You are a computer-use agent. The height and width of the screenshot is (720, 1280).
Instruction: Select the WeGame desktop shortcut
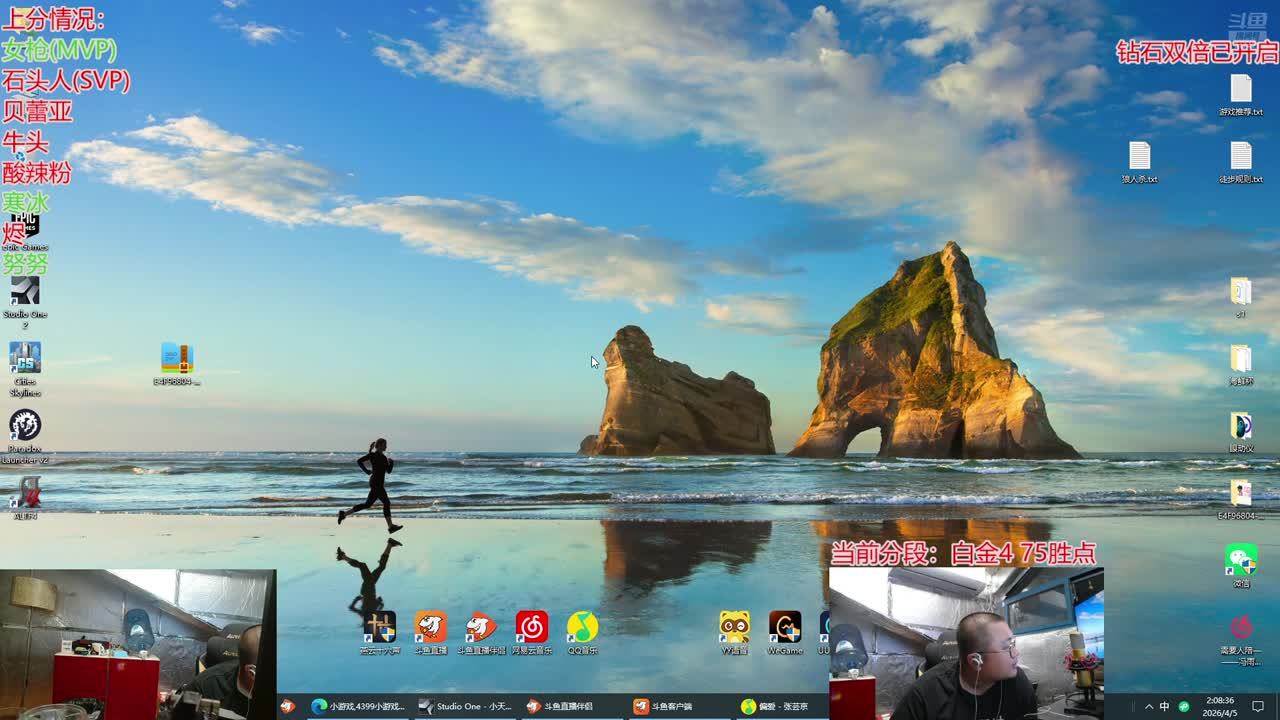pos(785,628)
